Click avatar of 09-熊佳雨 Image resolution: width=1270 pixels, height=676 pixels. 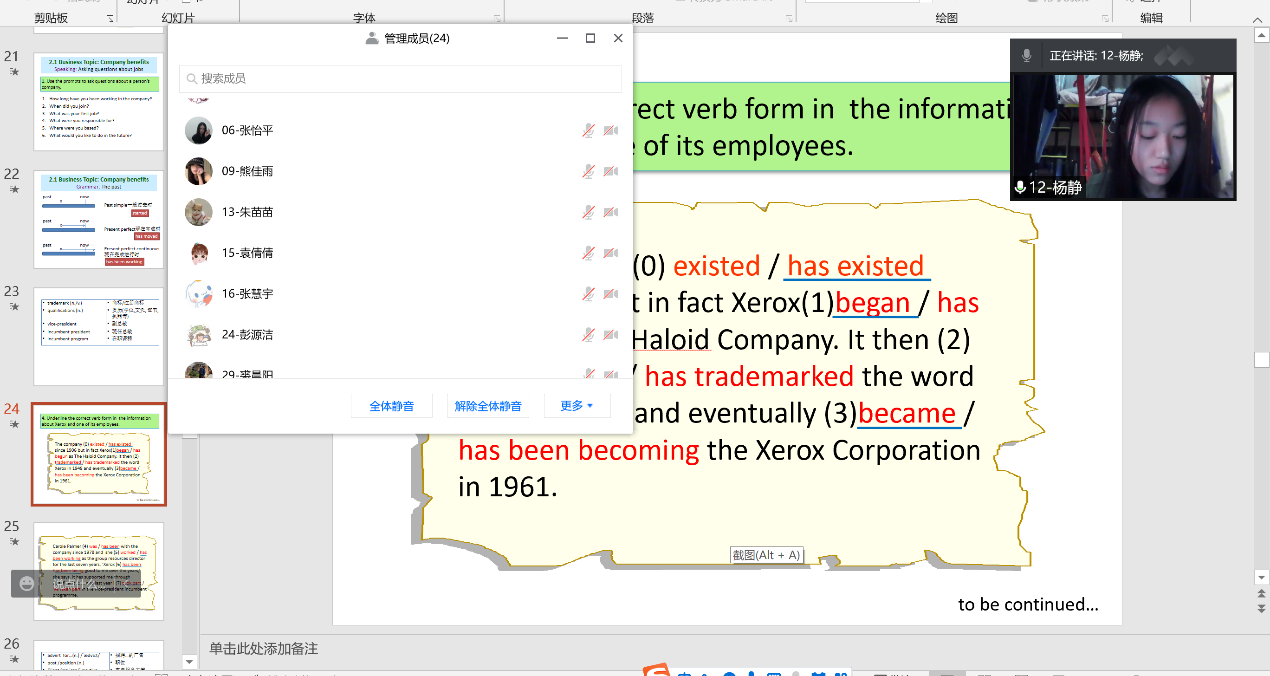pos(199,171)
